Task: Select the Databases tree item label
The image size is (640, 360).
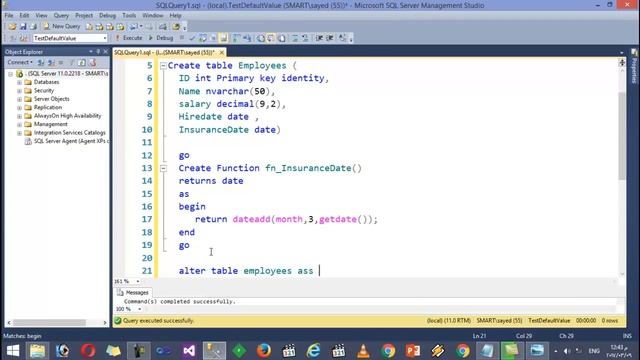Action: (47, 82)
